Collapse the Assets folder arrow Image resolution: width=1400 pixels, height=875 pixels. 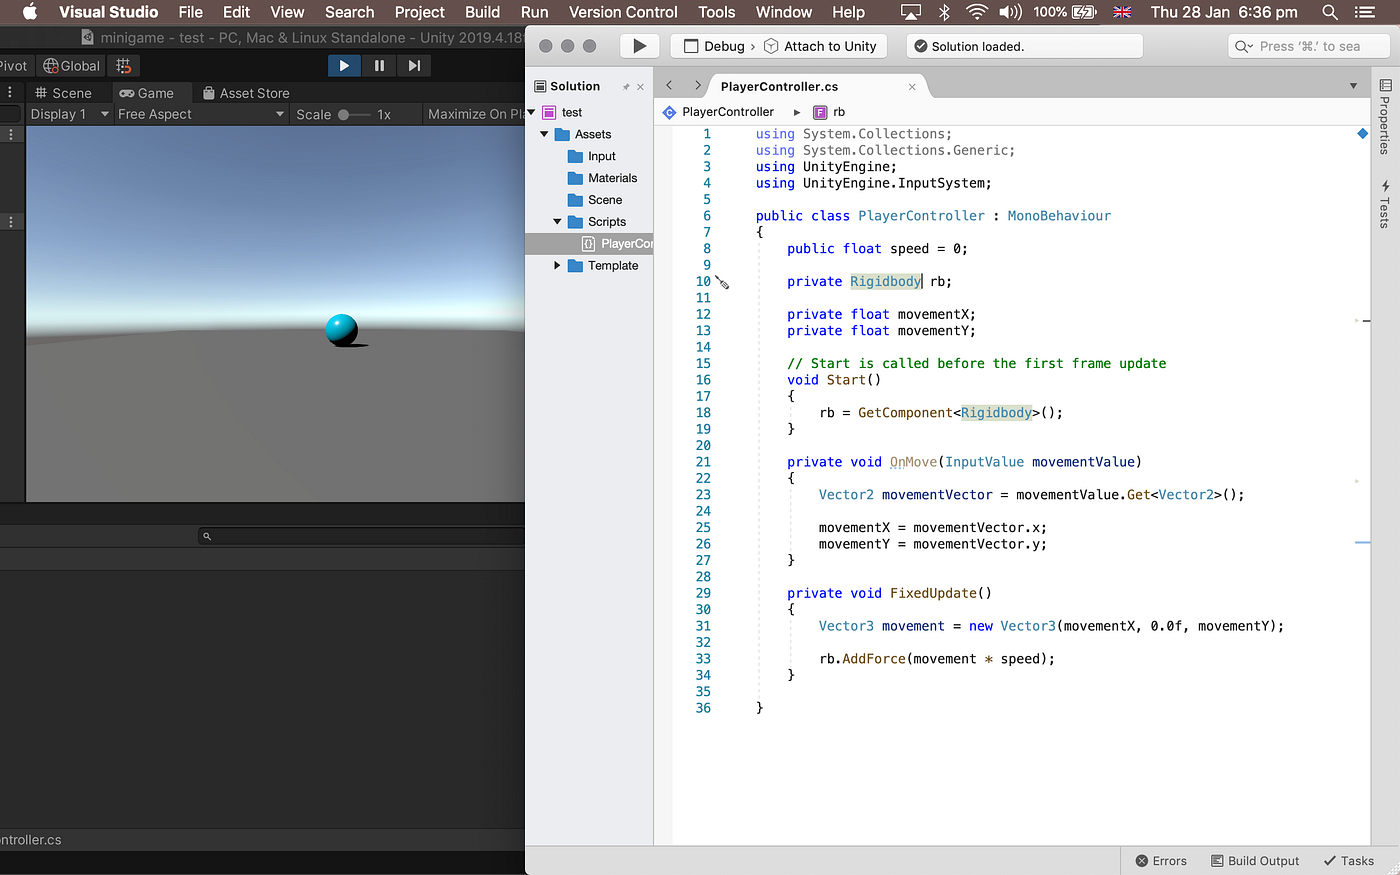544,134
